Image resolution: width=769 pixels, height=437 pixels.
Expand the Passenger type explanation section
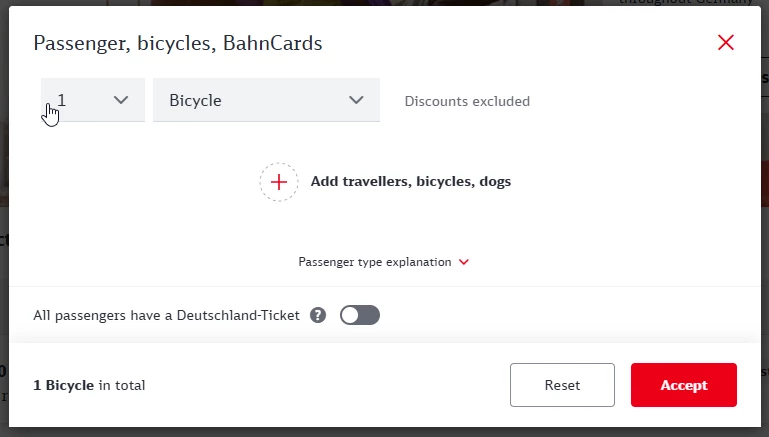point(375,262)
